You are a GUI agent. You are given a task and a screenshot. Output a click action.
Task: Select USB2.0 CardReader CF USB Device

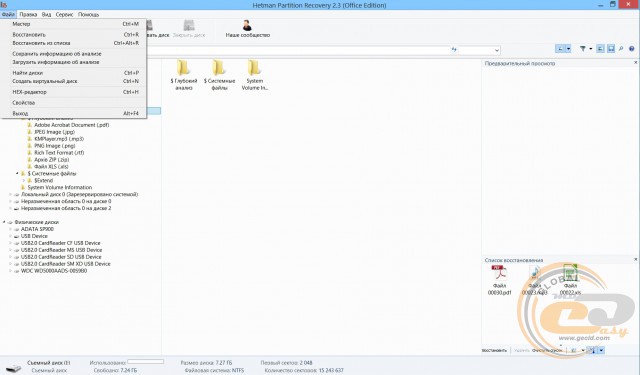[x=60, y=243]
